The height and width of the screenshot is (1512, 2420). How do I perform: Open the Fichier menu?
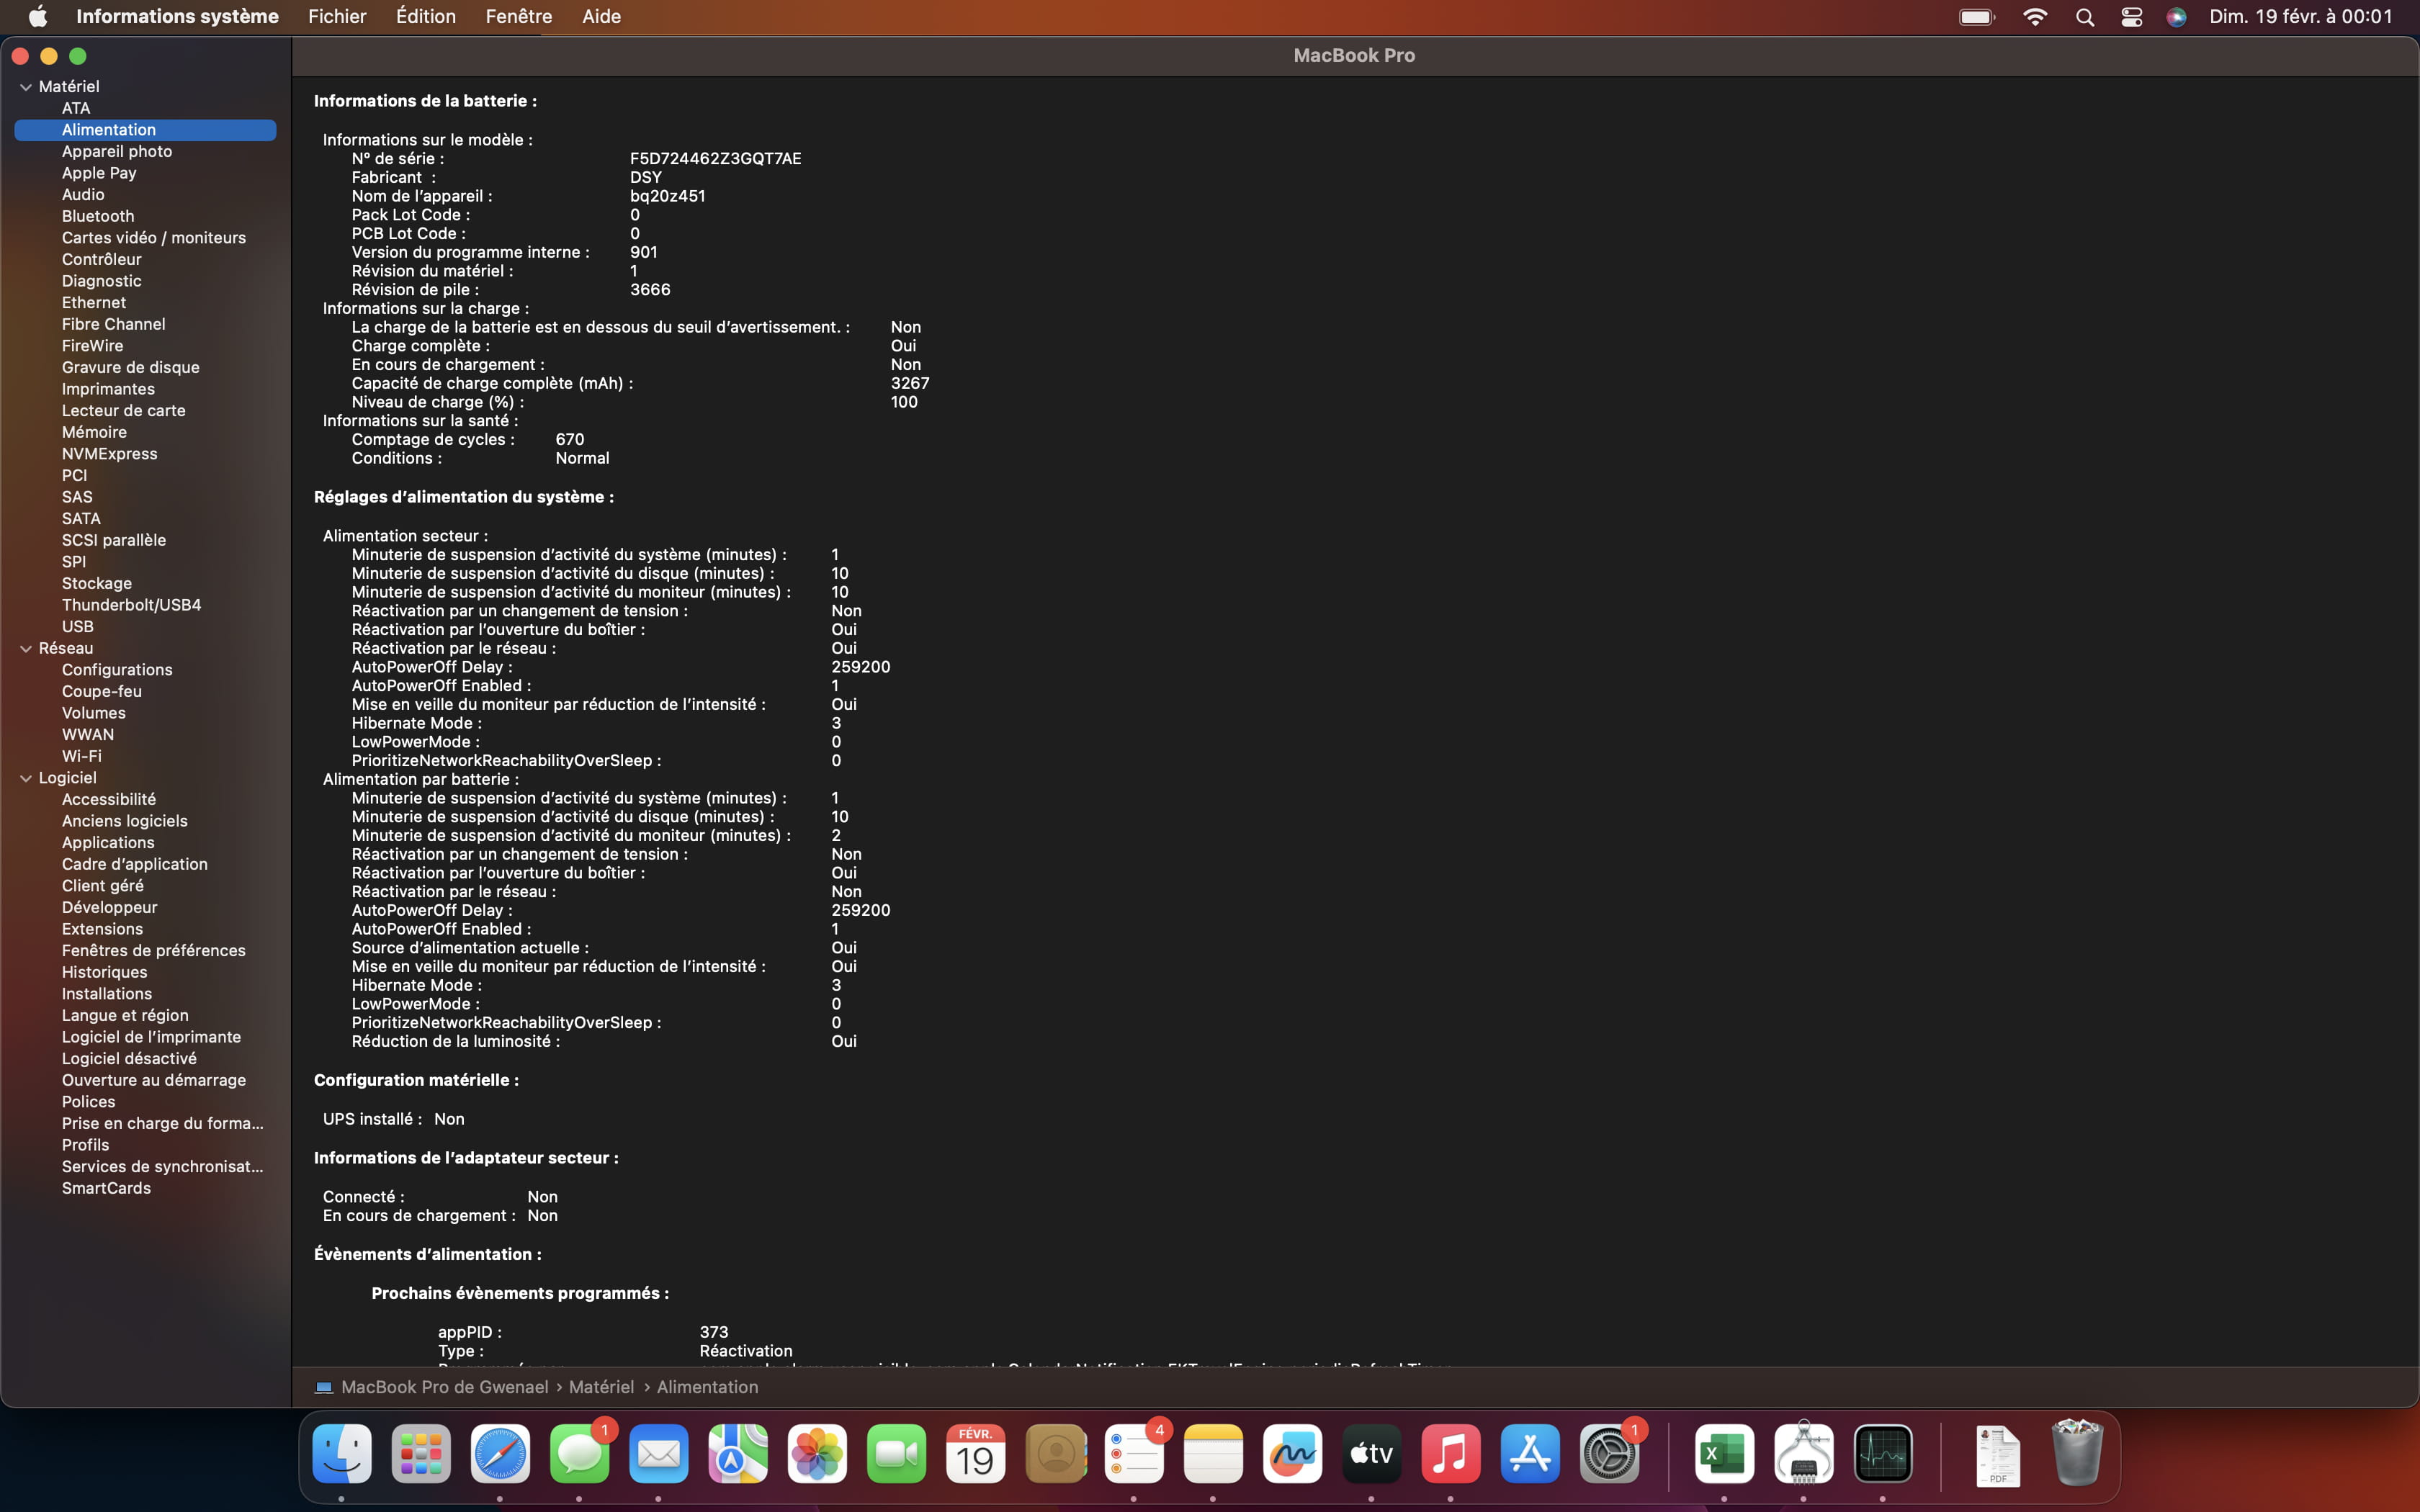(x=337, y=16)
